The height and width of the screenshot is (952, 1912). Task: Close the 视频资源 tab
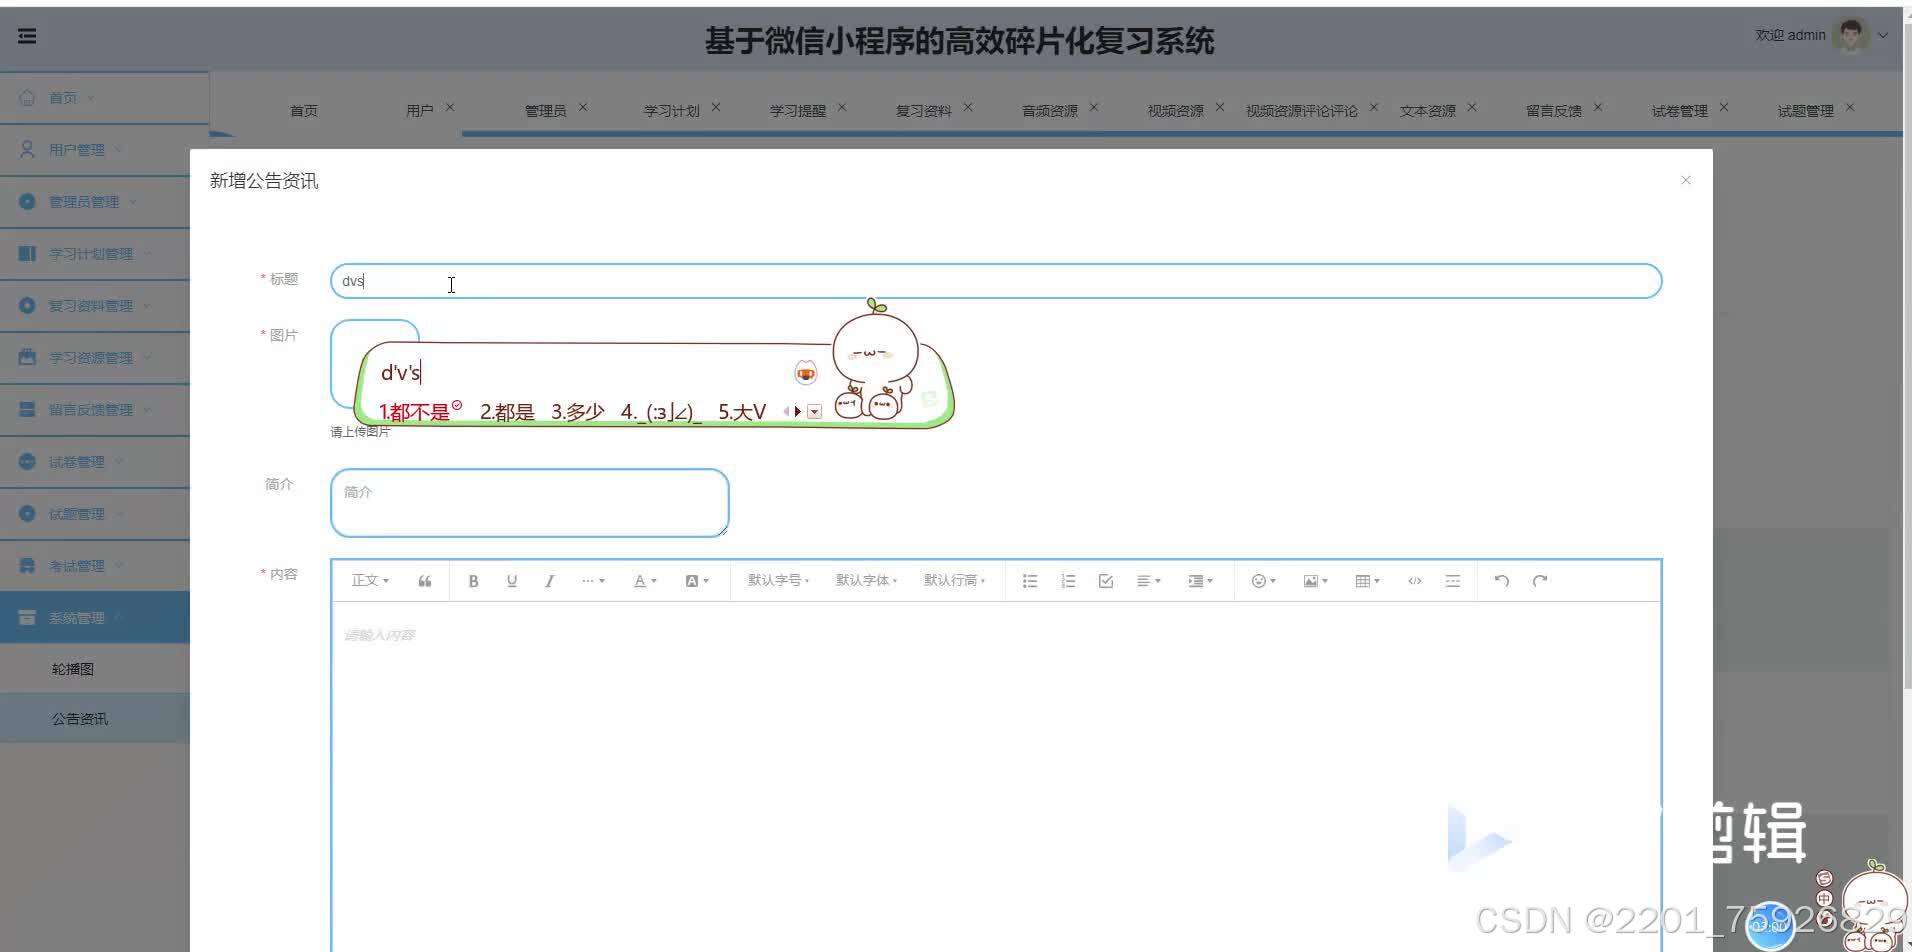point(1220,107)
